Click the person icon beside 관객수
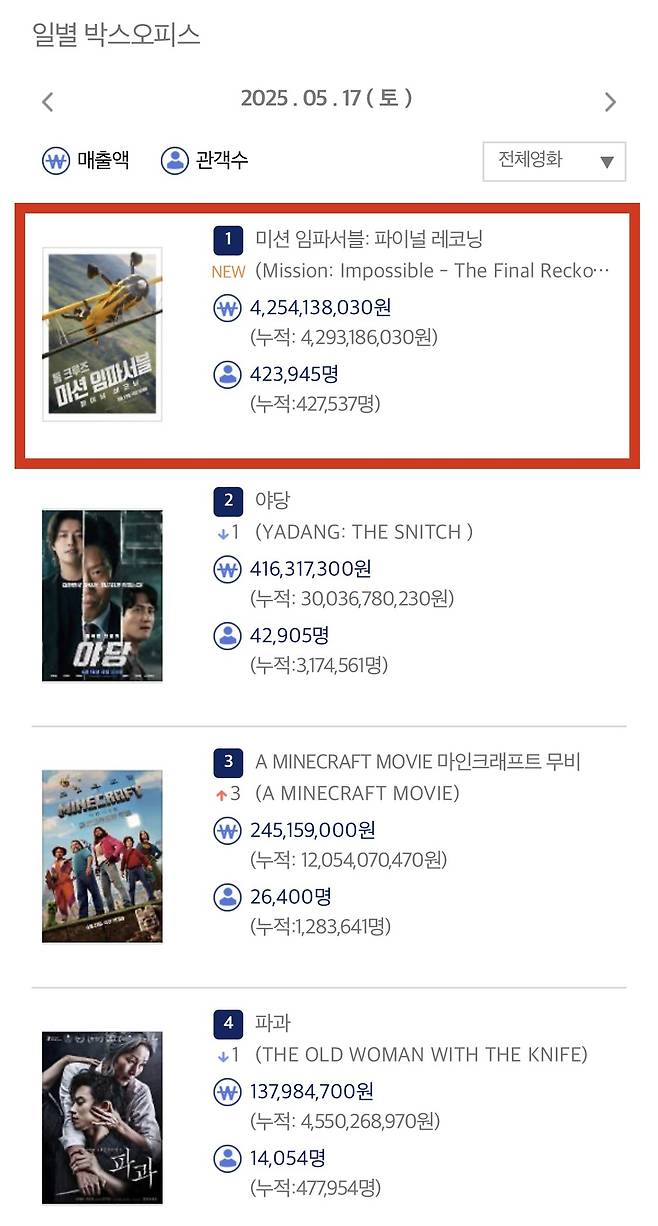 (175, 160)
